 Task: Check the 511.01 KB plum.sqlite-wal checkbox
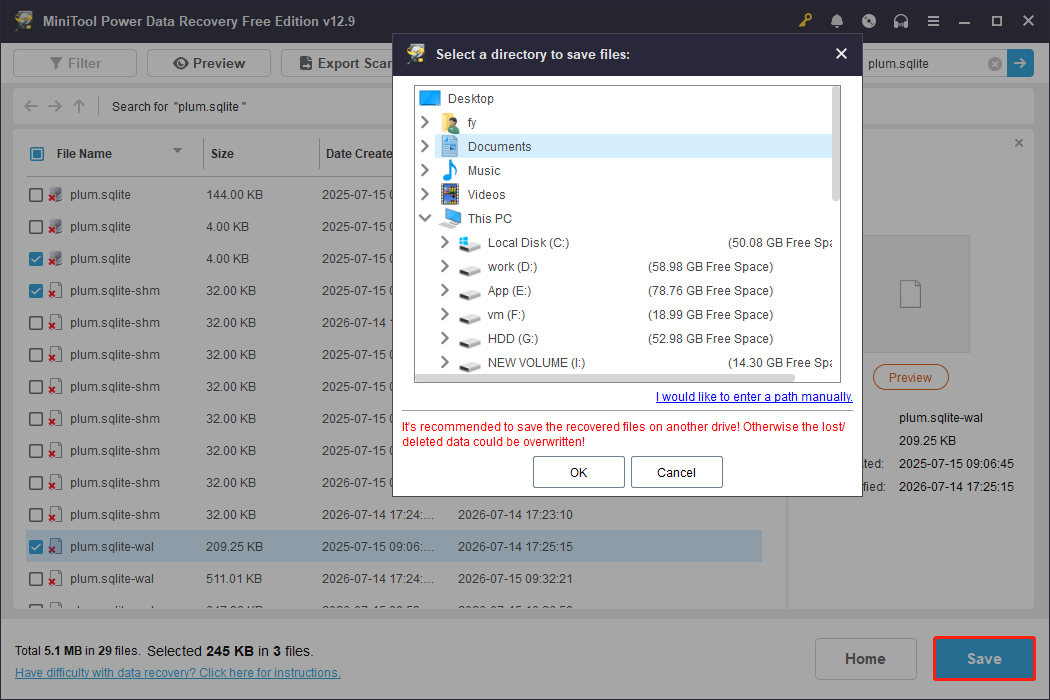click(x=36, y=579)
